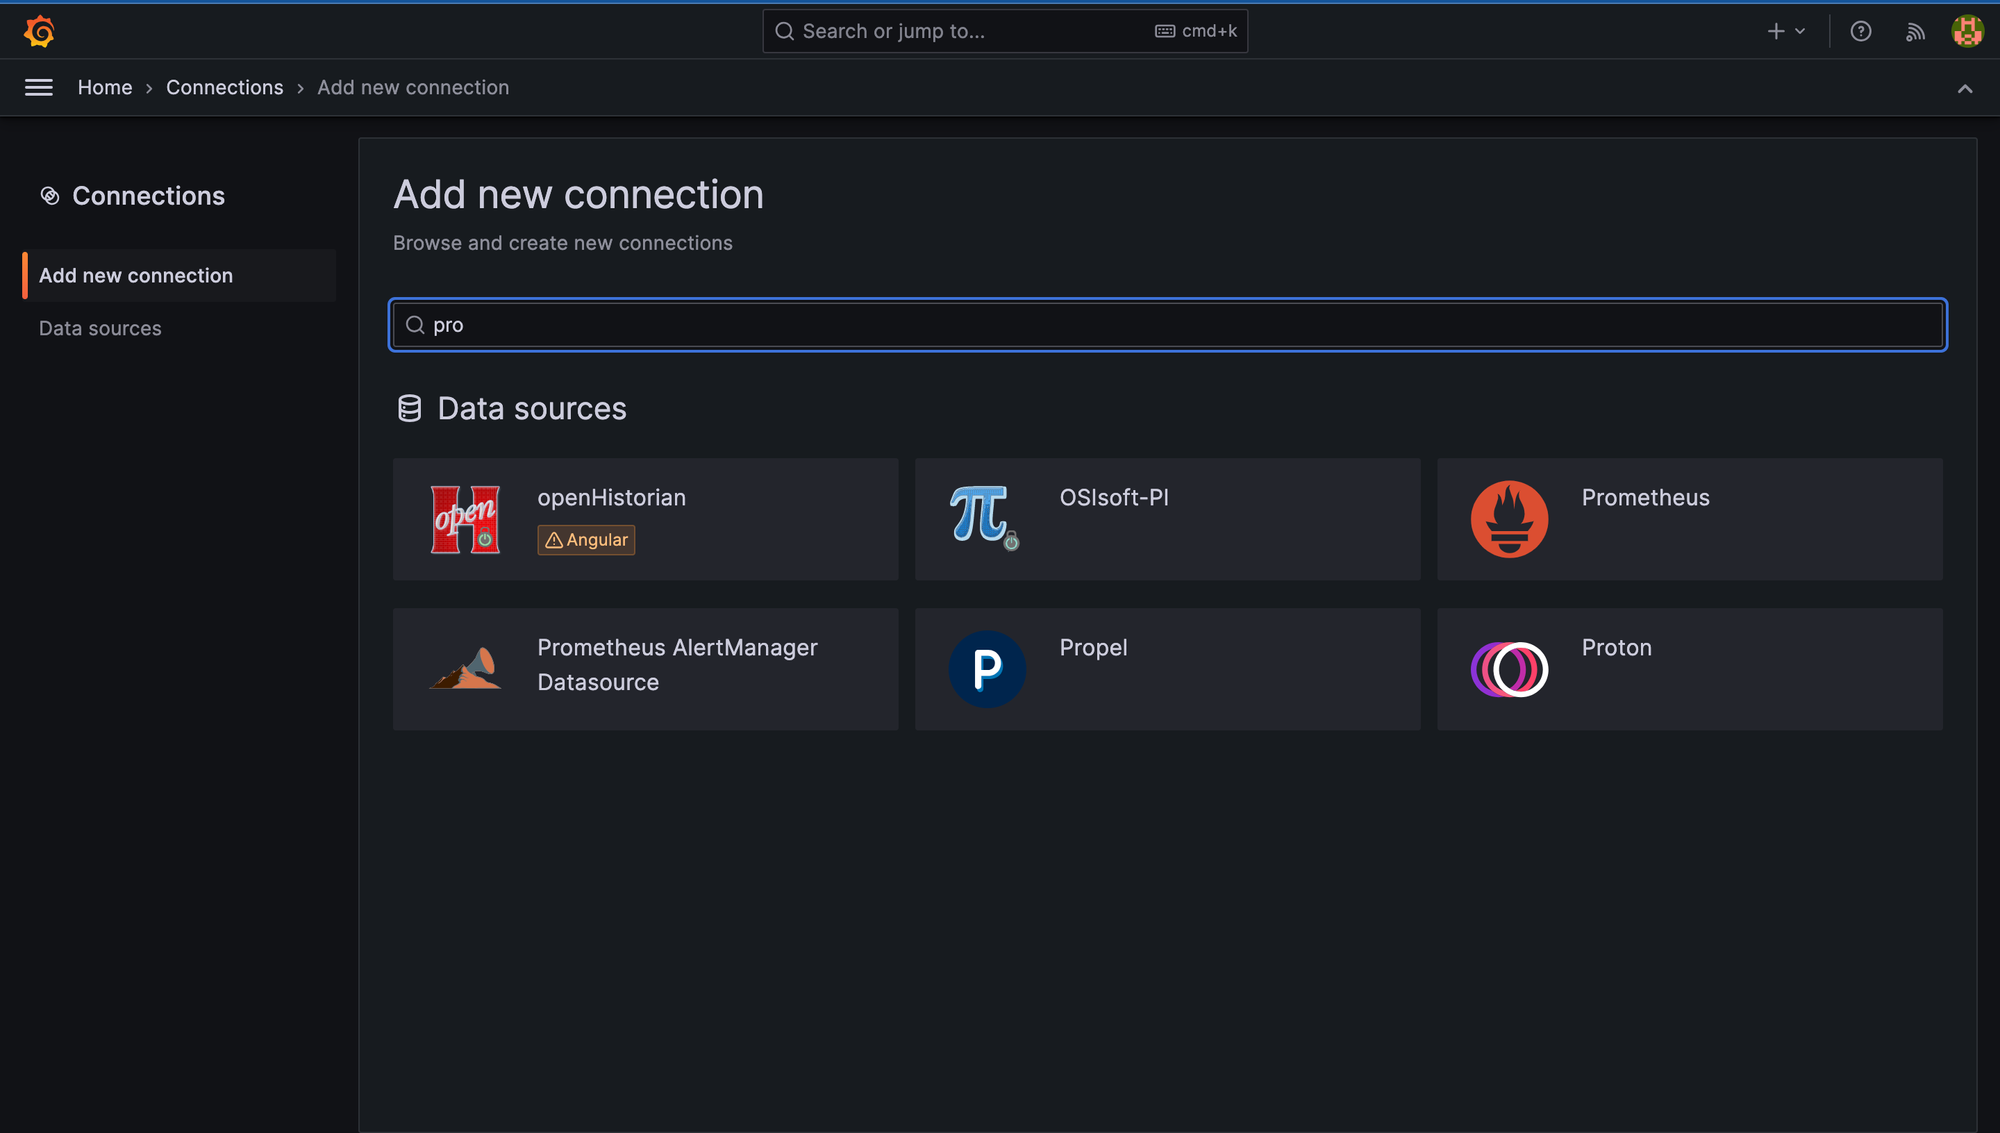Expand the plus new-item dropdown
The height and width of the screenshot is (1133, 2000).
pos(1785,31)
